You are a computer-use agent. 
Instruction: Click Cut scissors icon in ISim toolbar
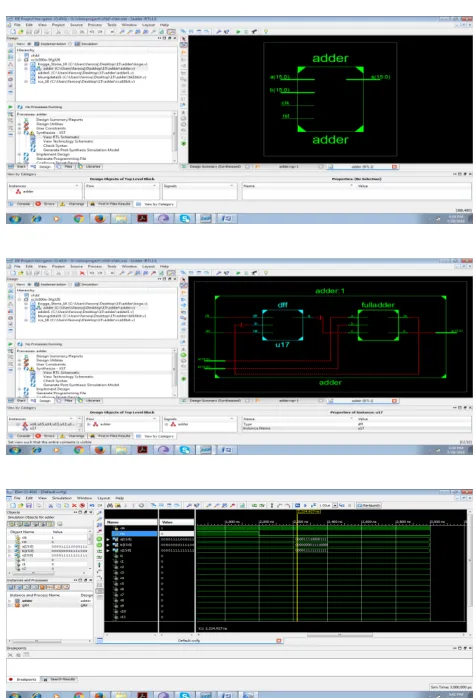coord(50,506)
